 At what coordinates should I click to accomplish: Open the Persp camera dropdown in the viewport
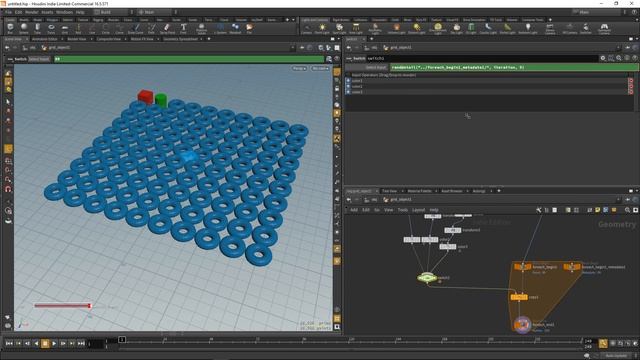[299, 68]
